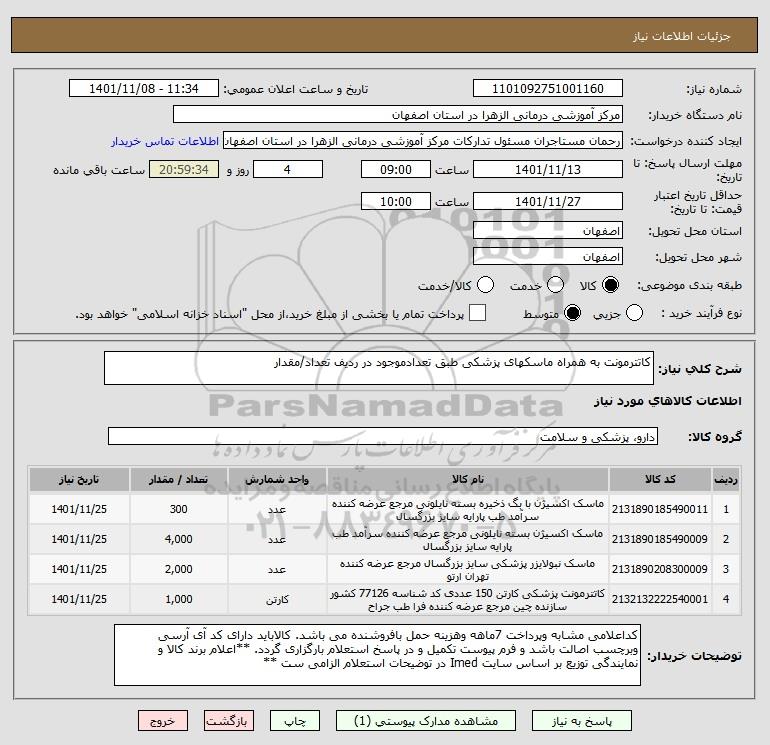This screenshot has height=745, width=770.
Task: Click the nebulizer mask item name in row 3
Action: (468, 570)
